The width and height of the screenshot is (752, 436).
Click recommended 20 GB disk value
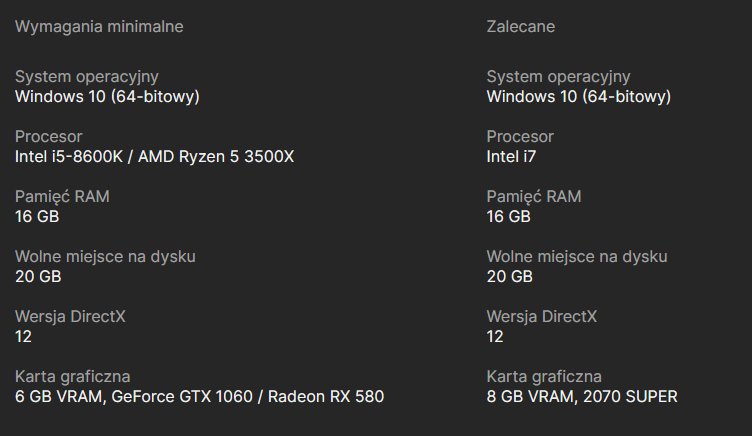(510, 277)
